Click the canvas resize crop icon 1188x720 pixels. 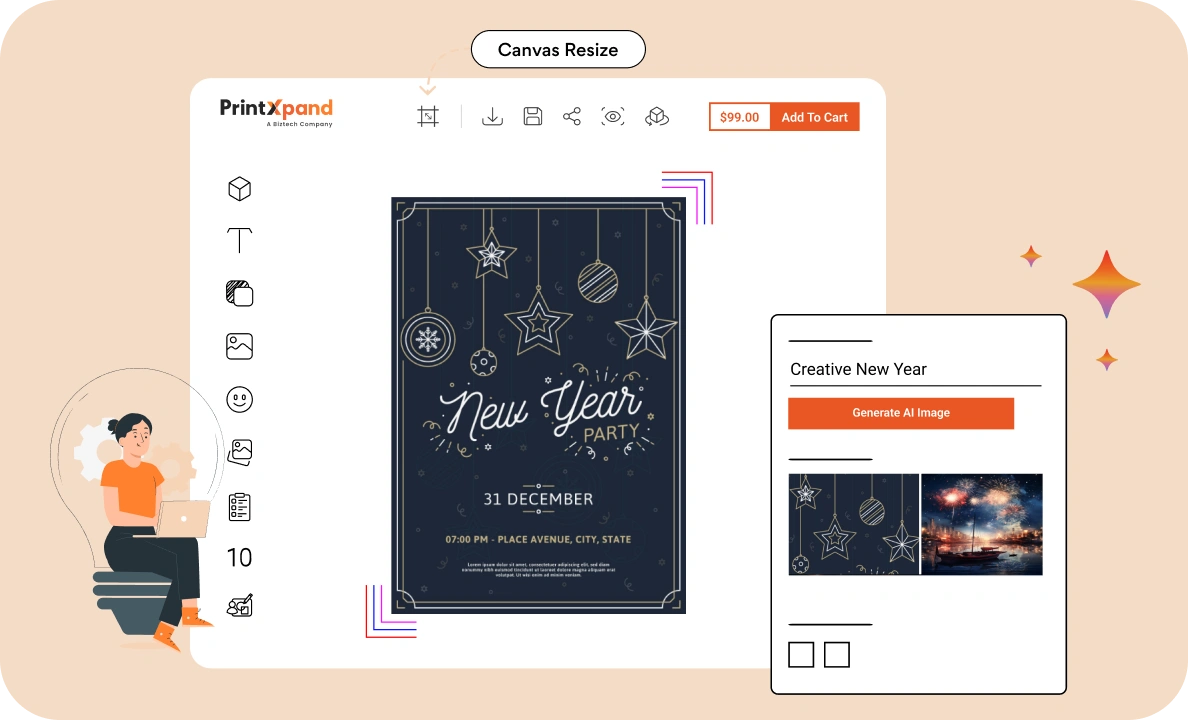[x=428, y=116]
